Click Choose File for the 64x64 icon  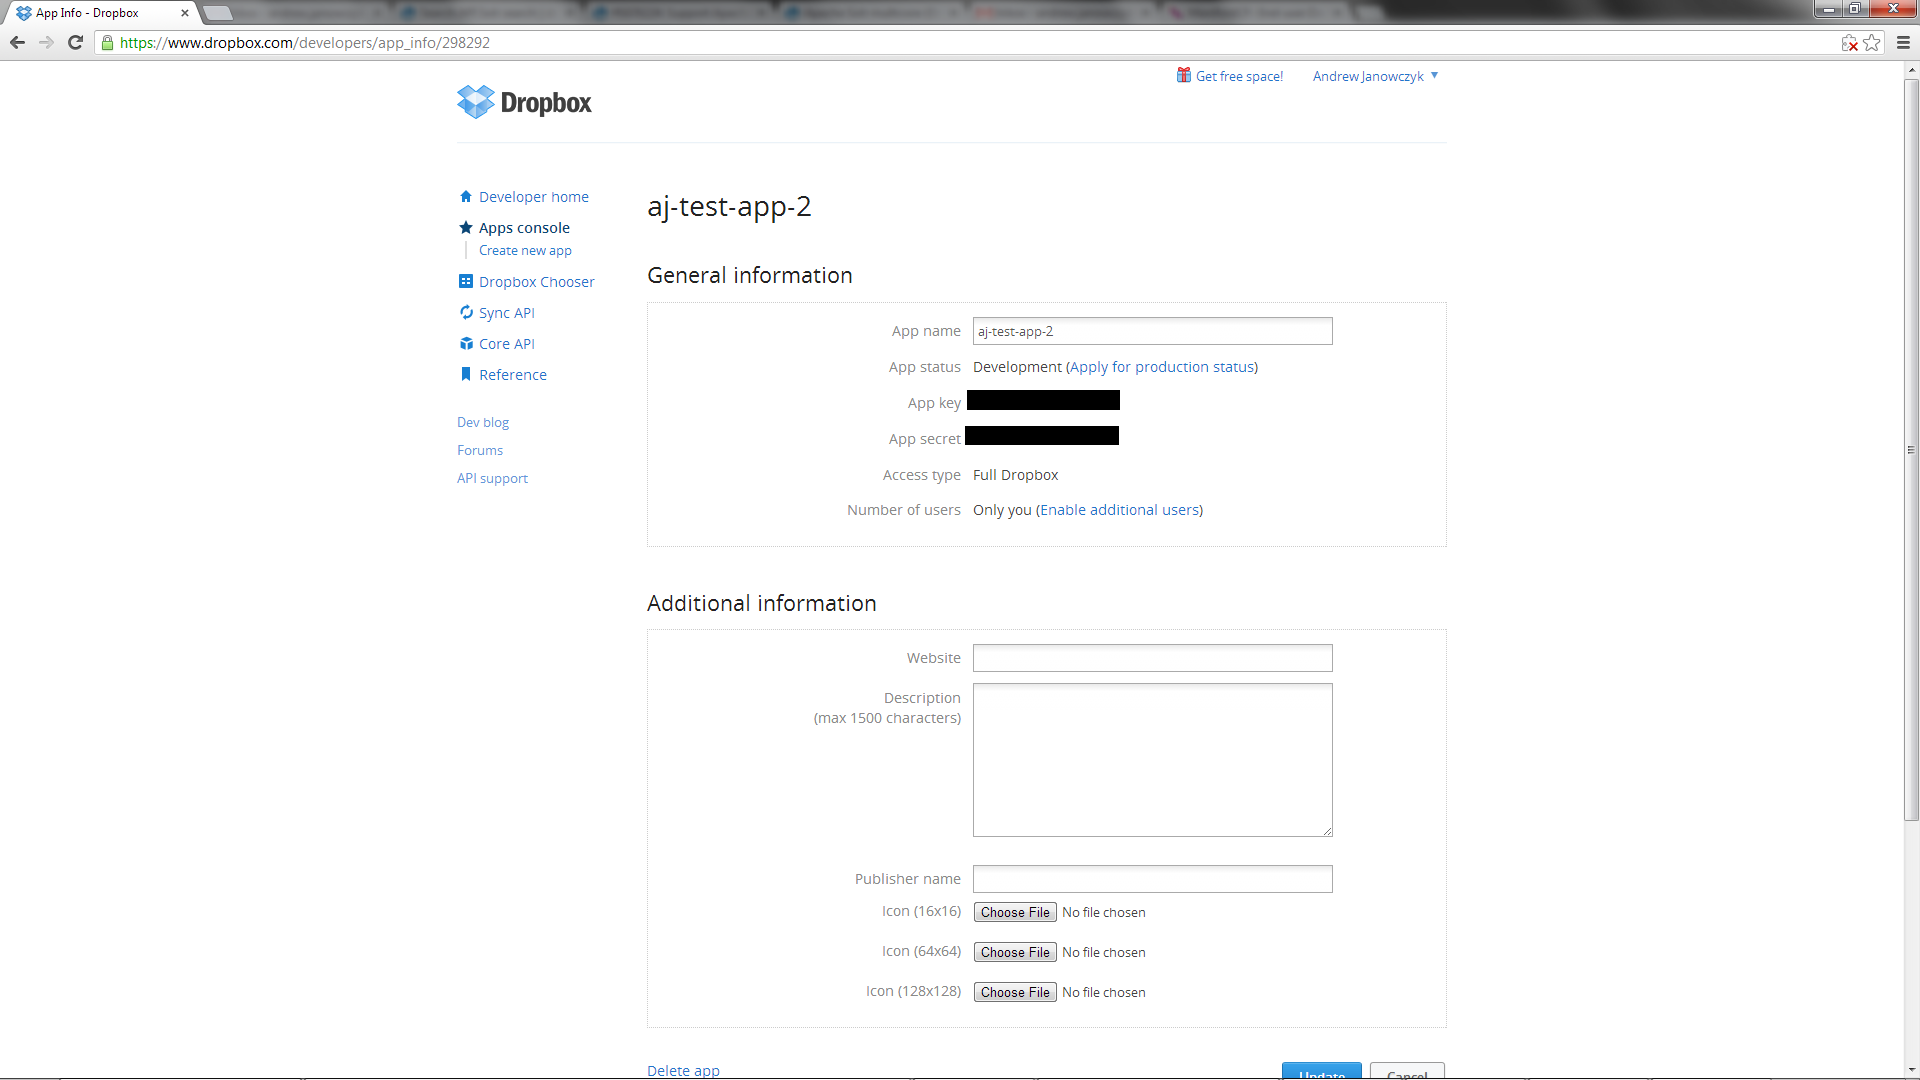1014,952
